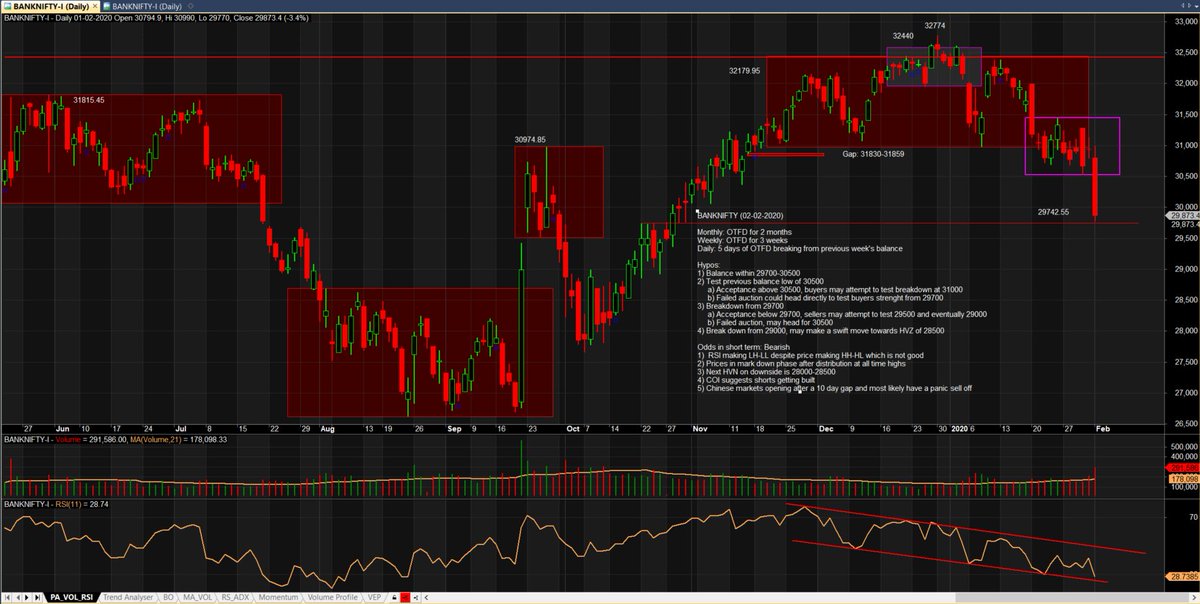The width and height of the screenshot is (1200, 604).
Task: Click the red icon next to the lock
Action: coord(405,597)
